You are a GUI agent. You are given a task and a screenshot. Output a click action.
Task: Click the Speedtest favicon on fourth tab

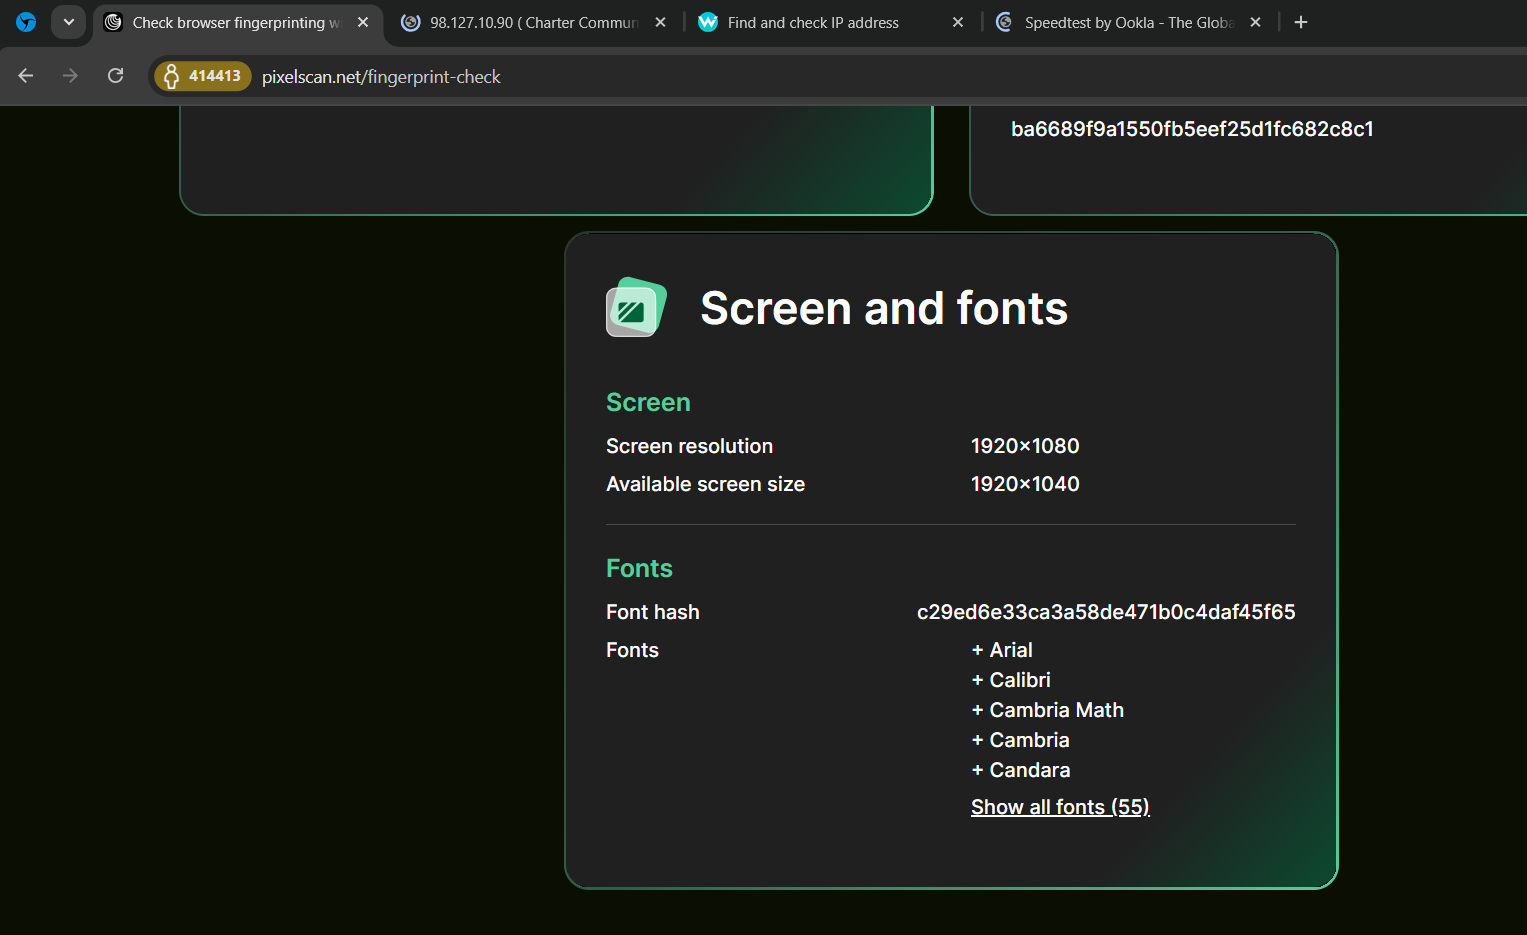1004,22
